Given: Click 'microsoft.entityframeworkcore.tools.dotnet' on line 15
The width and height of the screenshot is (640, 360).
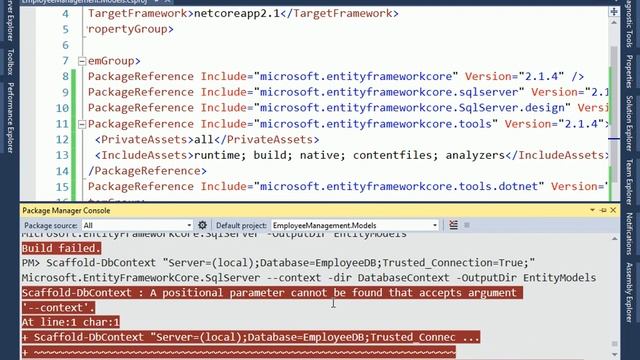Looking at the screenshot, I should (x=399, y=187).
